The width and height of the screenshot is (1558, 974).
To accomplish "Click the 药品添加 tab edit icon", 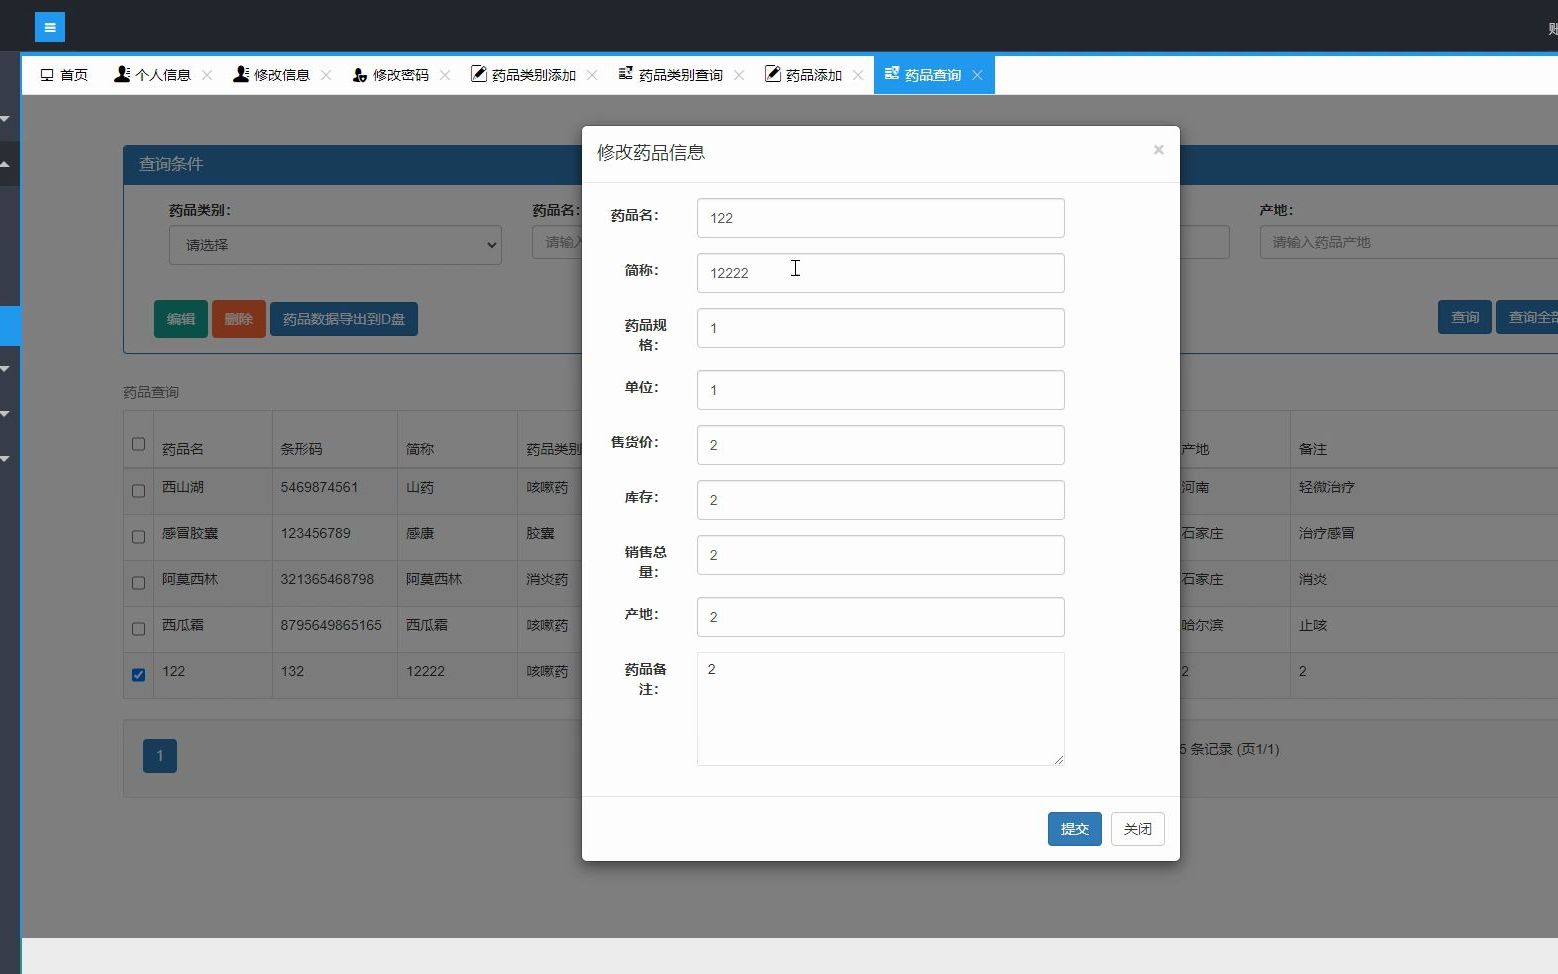I will 773,74.
